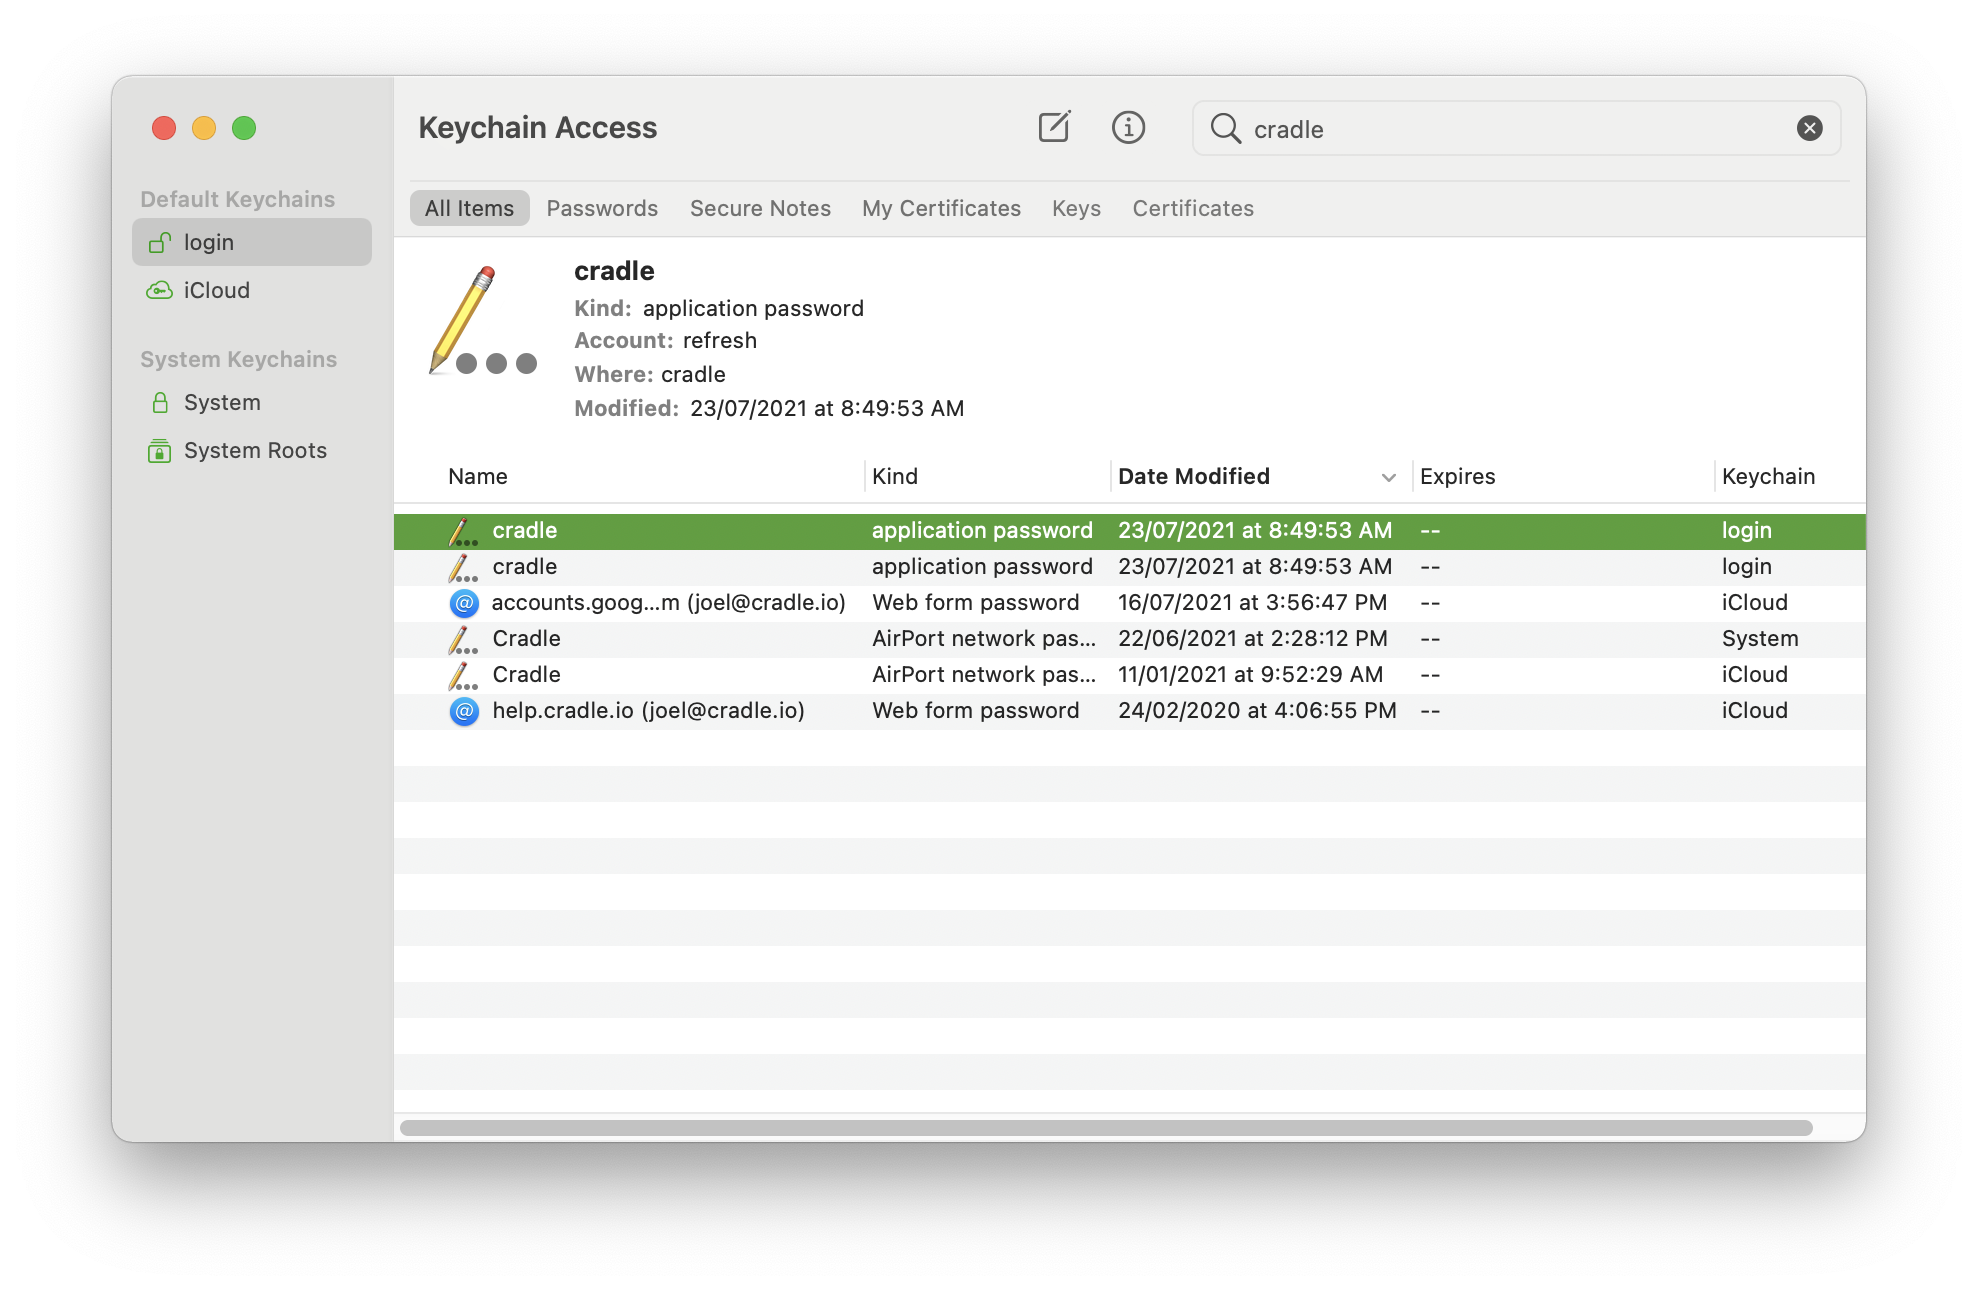The image size is (1978, 1290).
Task: Sort items by Kind column header
Action: click(x=895, y=477)
